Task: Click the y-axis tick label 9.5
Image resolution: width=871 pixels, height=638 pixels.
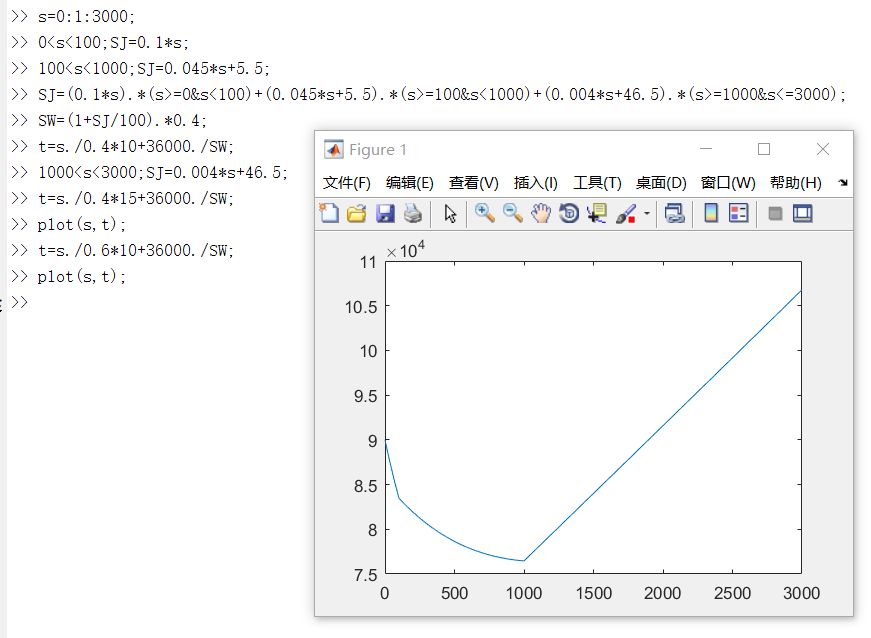Action: (365, 396)
